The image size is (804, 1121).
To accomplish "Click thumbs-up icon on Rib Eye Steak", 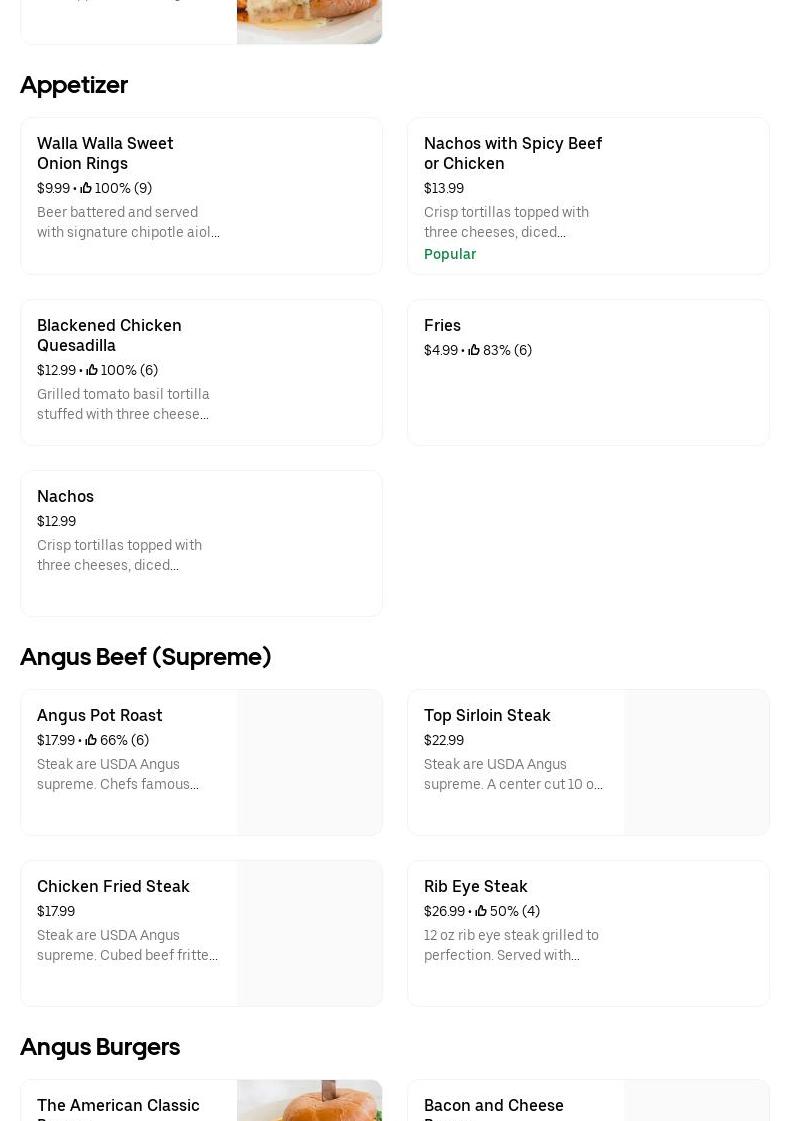I will click(x=481, y=911).
